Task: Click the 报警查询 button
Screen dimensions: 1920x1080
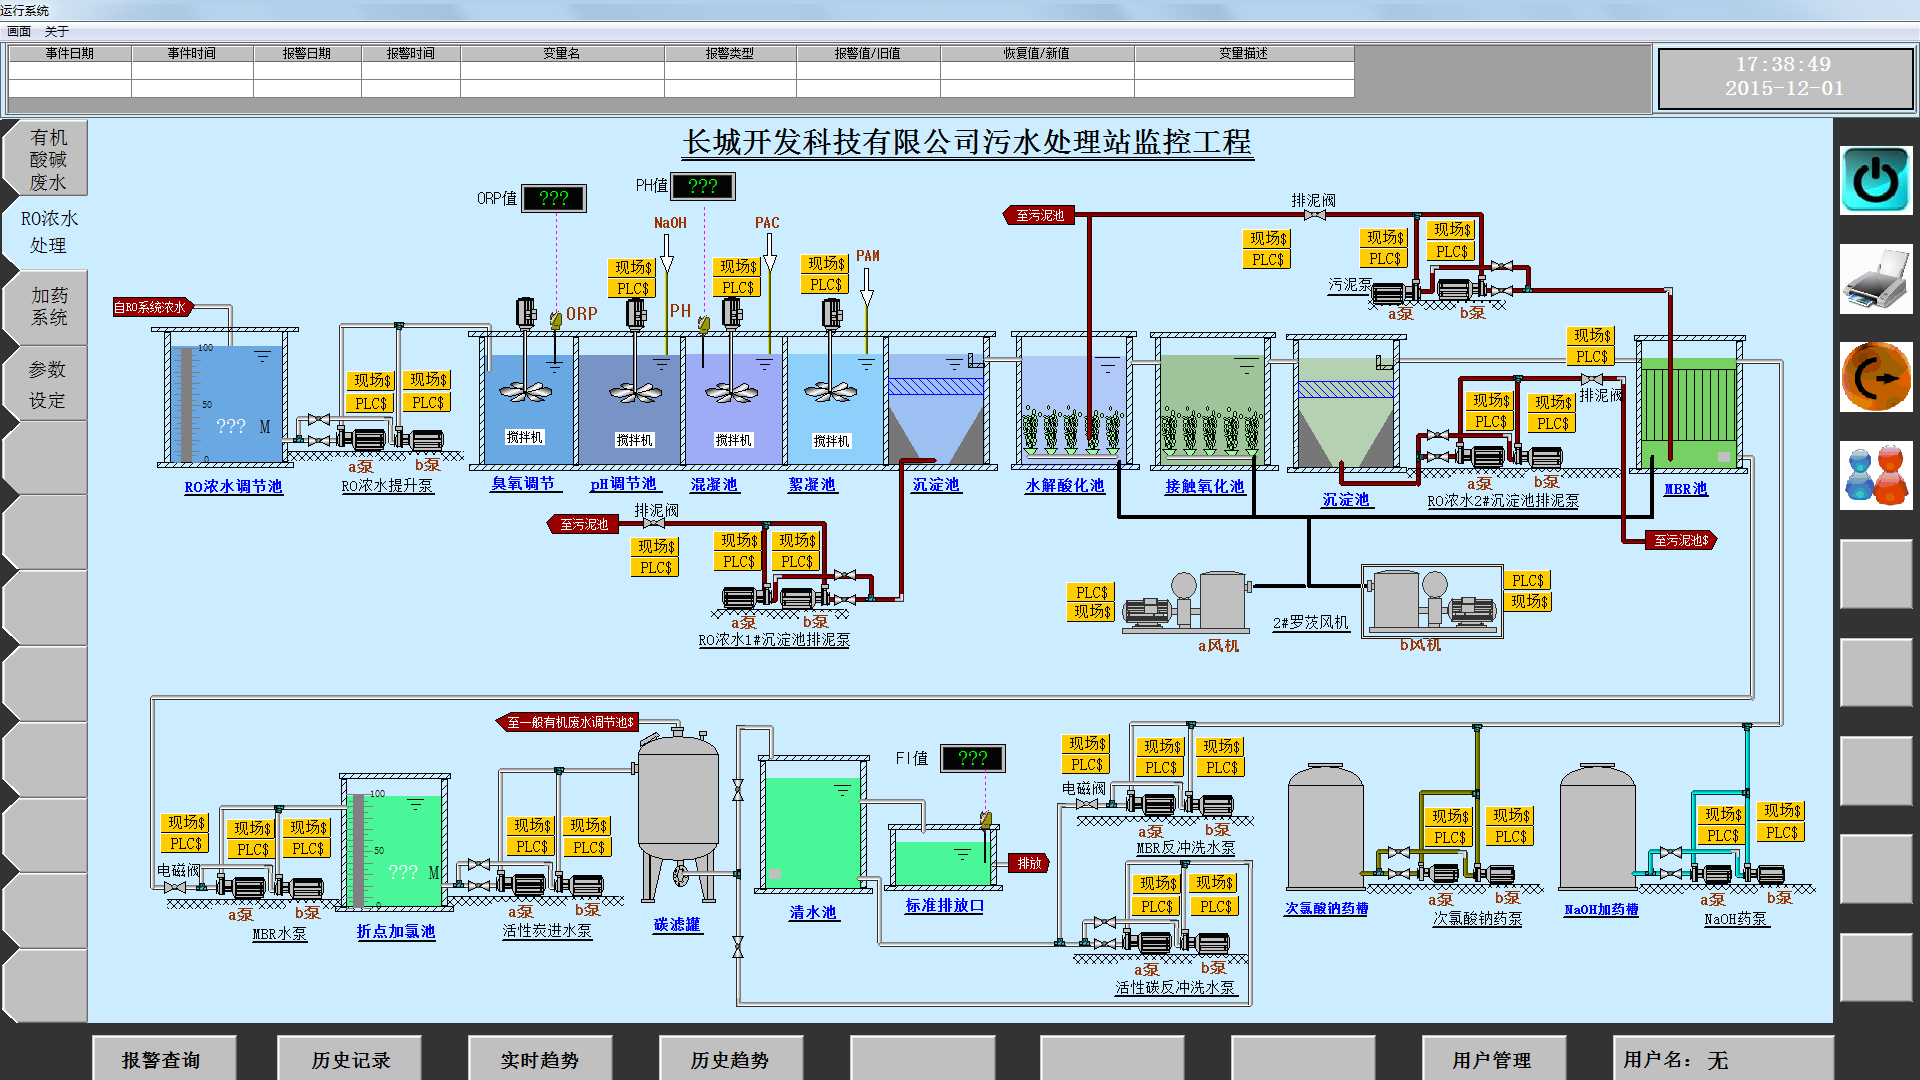Action: click(163, 1059)
